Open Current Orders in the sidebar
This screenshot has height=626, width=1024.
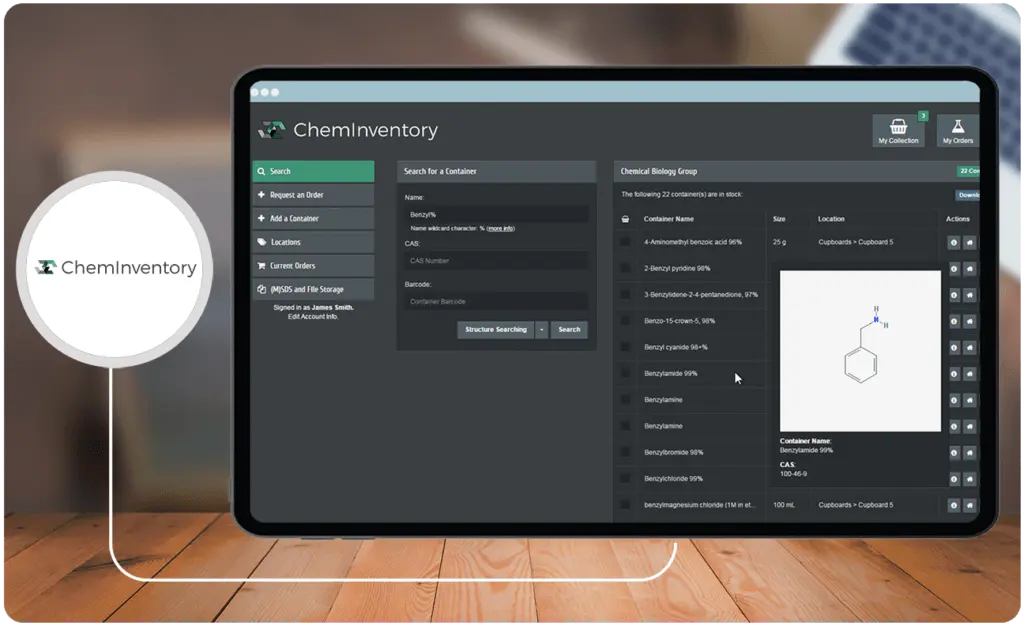click(313, 266)
